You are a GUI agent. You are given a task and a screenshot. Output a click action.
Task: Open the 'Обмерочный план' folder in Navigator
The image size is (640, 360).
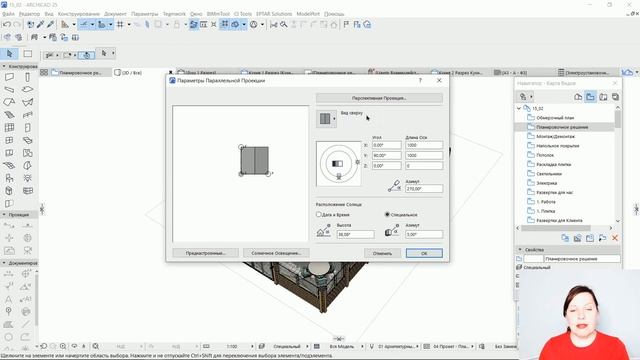[555, 118]
